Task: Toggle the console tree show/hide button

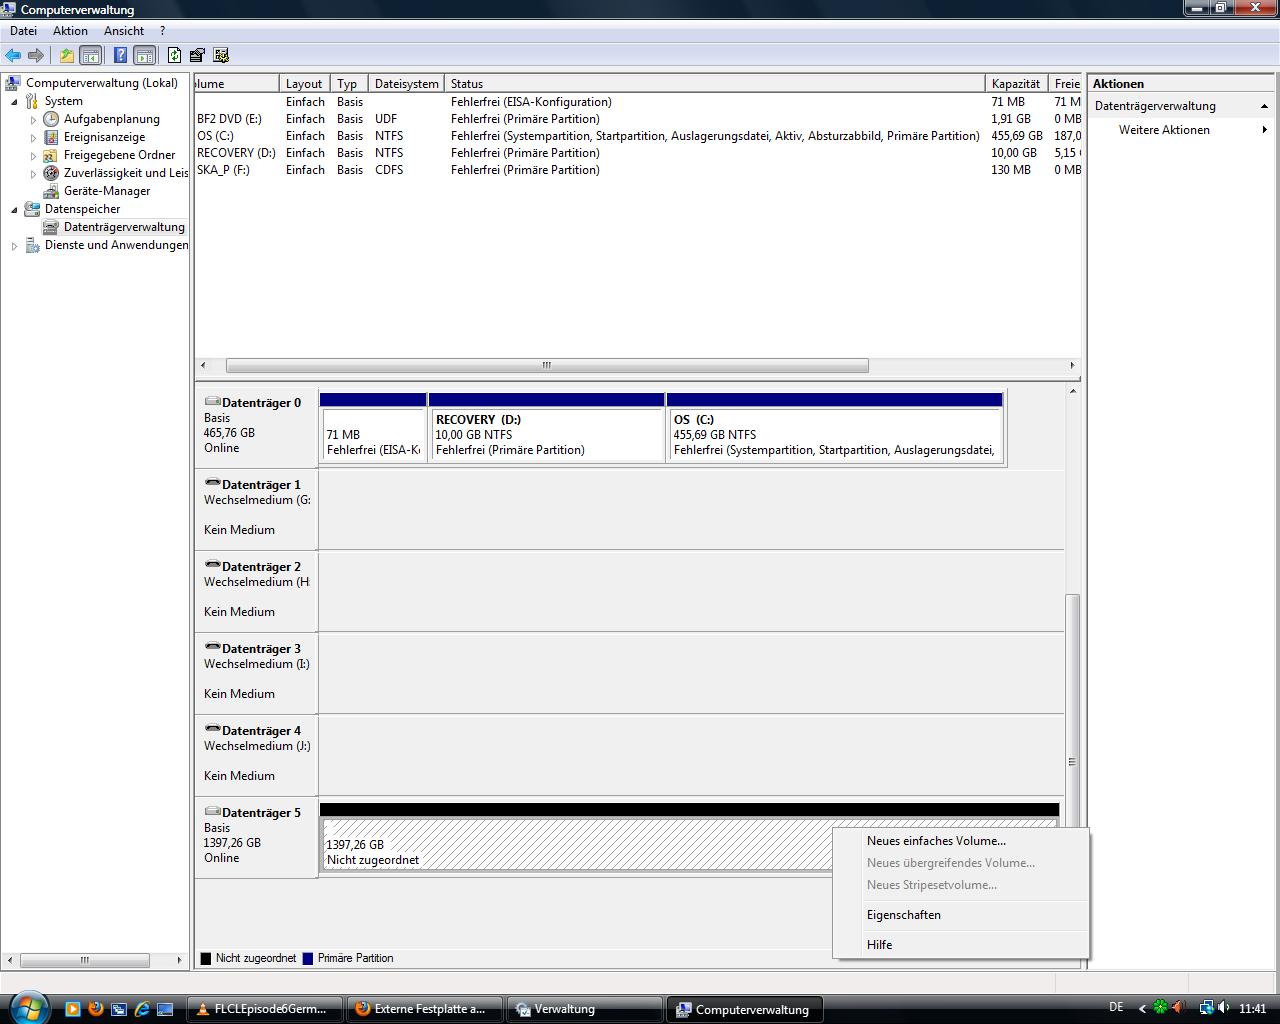Action: pos(91,56)
